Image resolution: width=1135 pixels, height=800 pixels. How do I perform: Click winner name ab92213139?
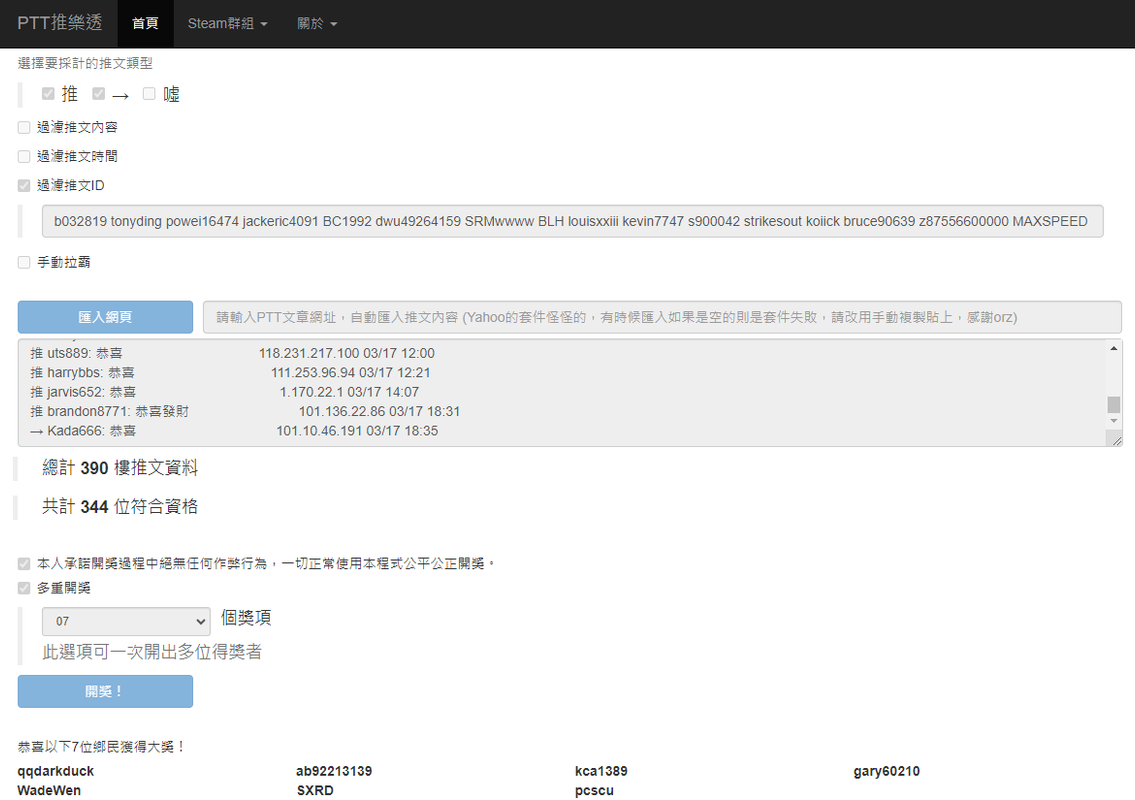click(x=334, y=771)
